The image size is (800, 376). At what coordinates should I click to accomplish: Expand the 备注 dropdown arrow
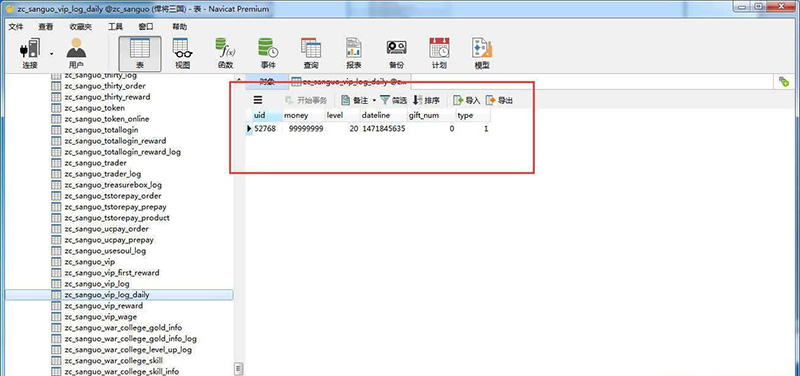click(374, 101)
